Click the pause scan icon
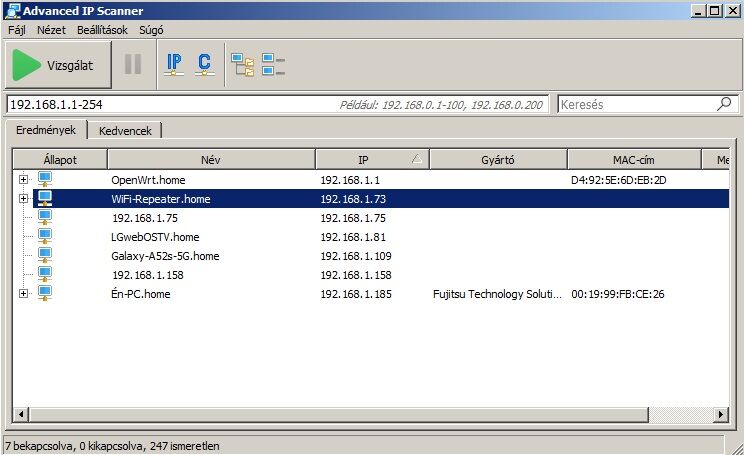Image resolution: width=744 pixels, height=455 pixels. coord(133,64)
